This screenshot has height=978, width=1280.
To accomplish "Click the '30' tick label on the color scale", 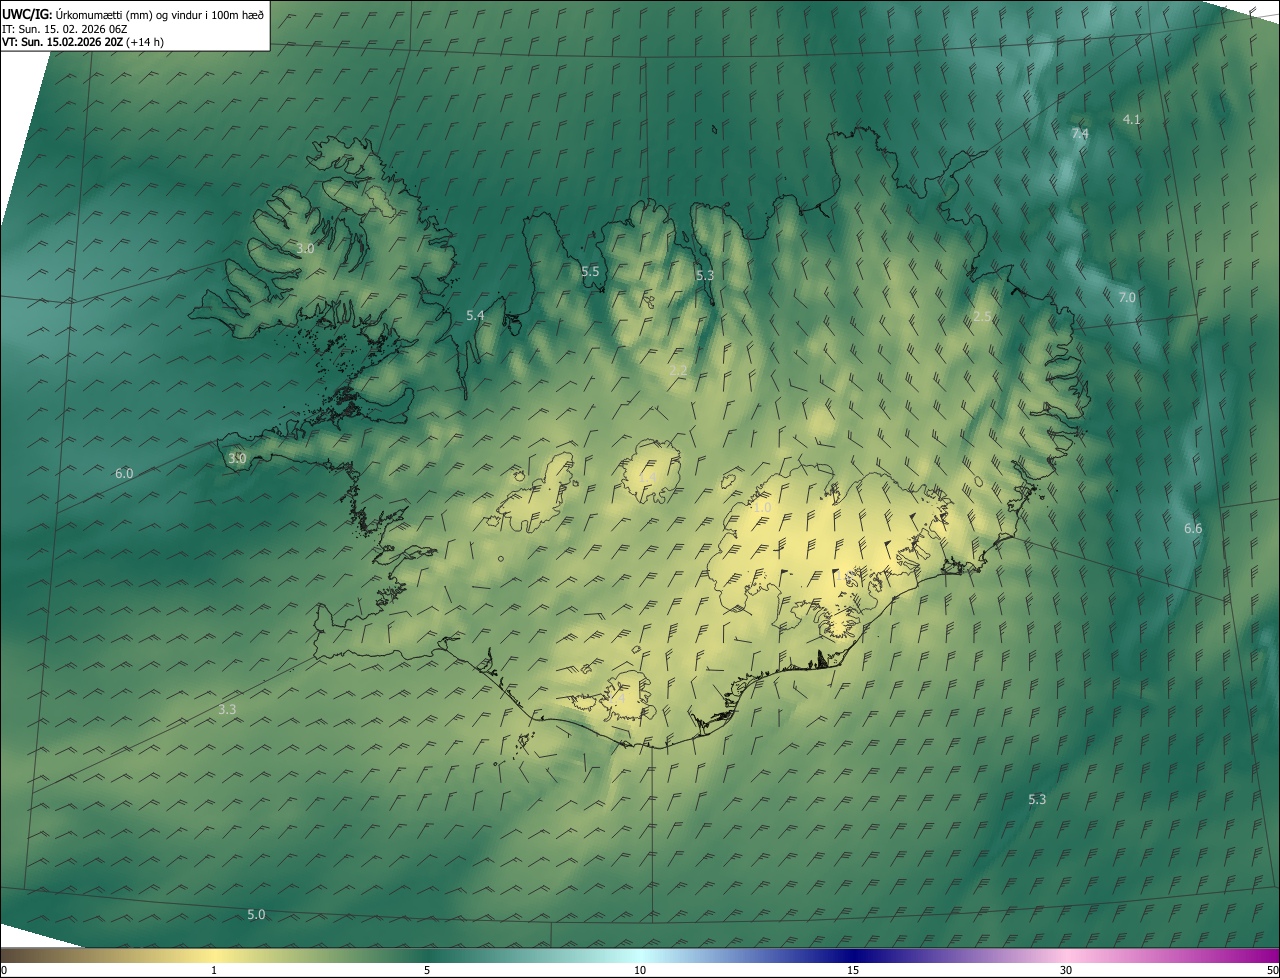I will pos(1066,970).
